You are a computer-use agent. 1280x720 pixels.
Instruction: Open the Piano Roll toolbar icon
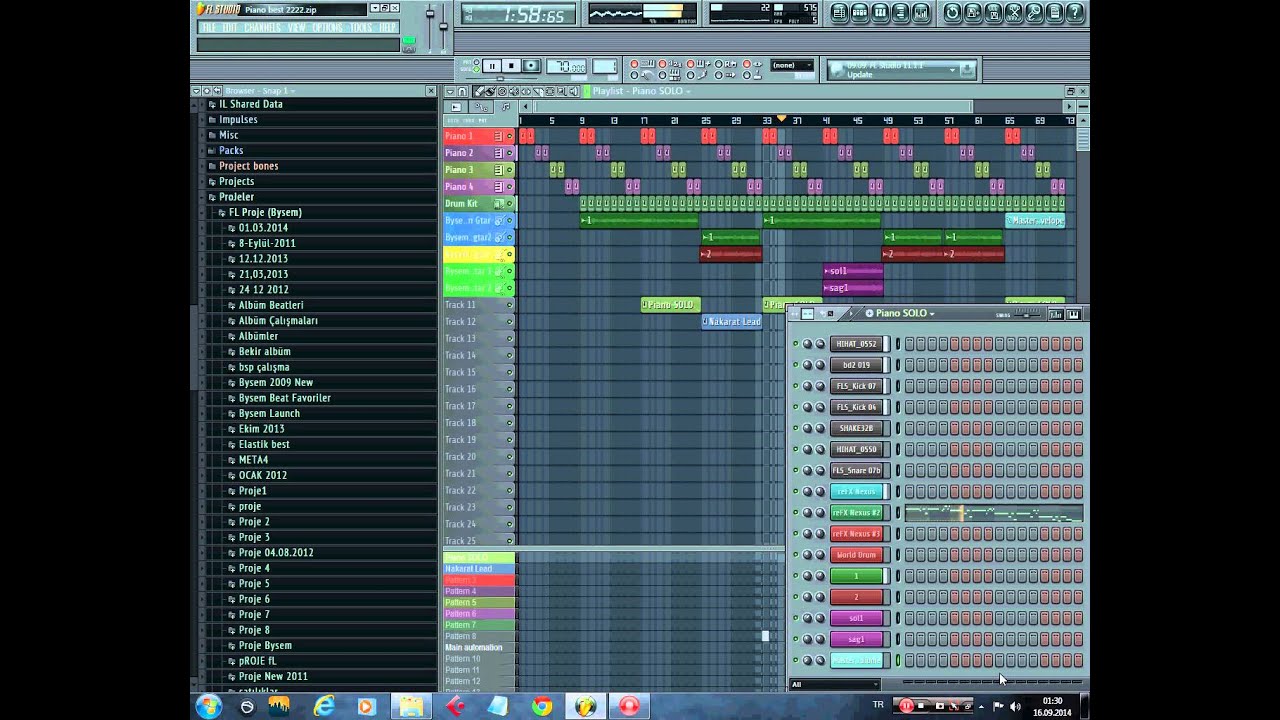(x=880, y=13)
